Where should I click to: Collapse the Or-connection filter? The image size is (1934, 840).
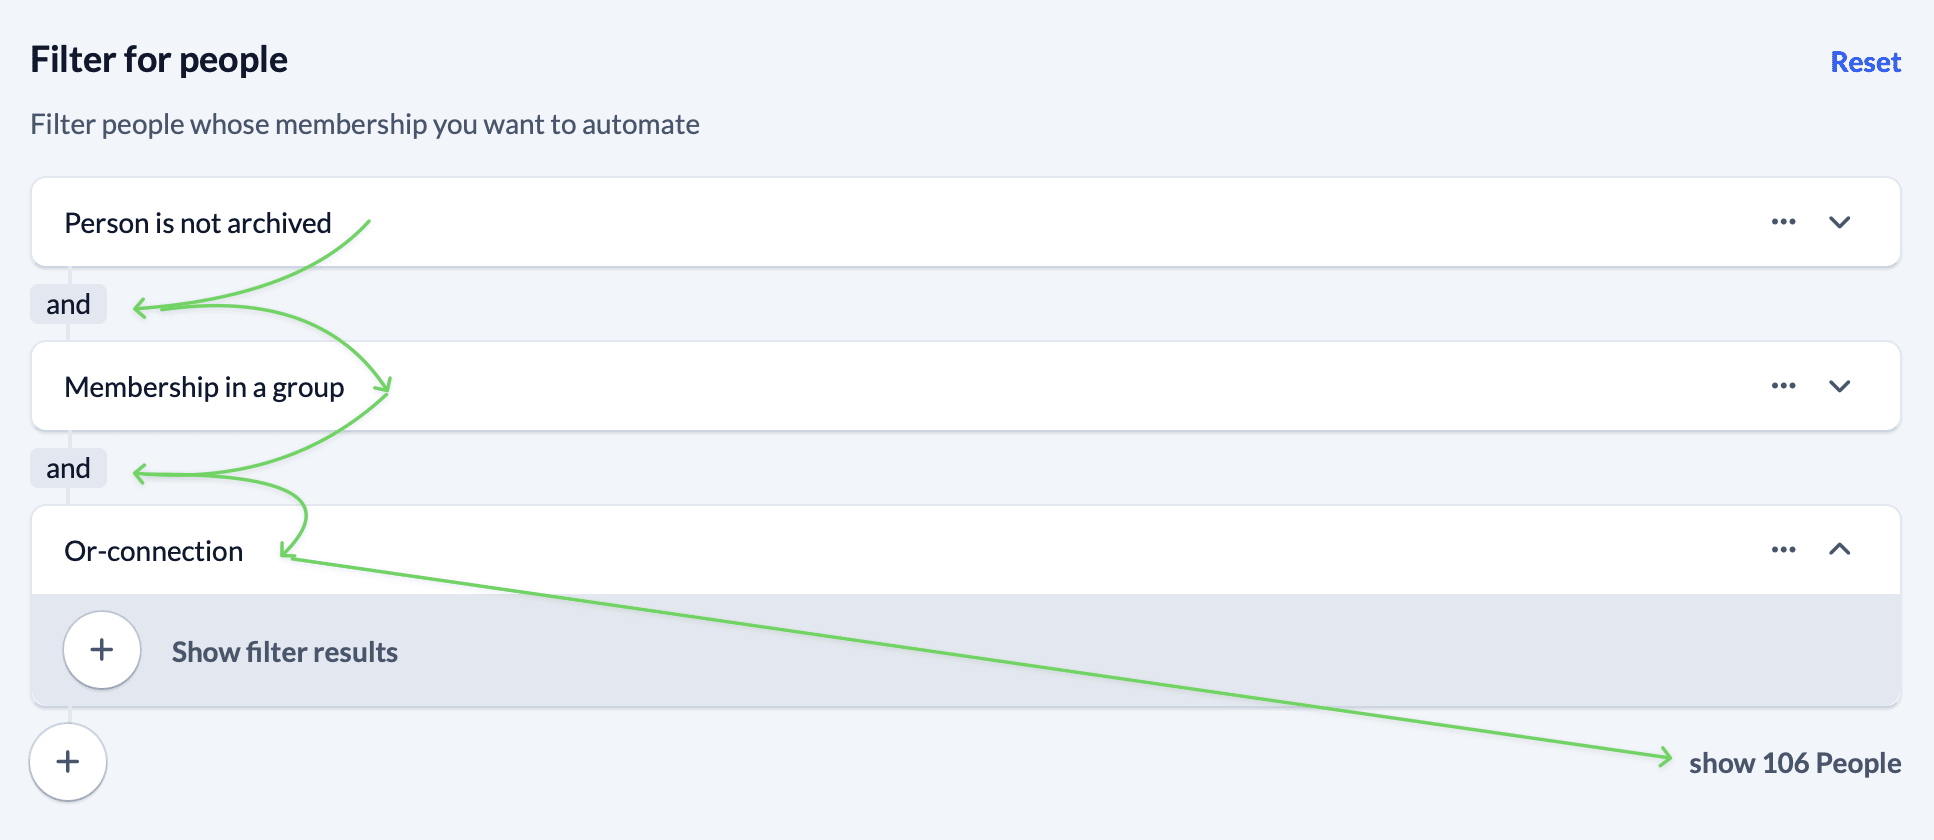coord(1839,550)
